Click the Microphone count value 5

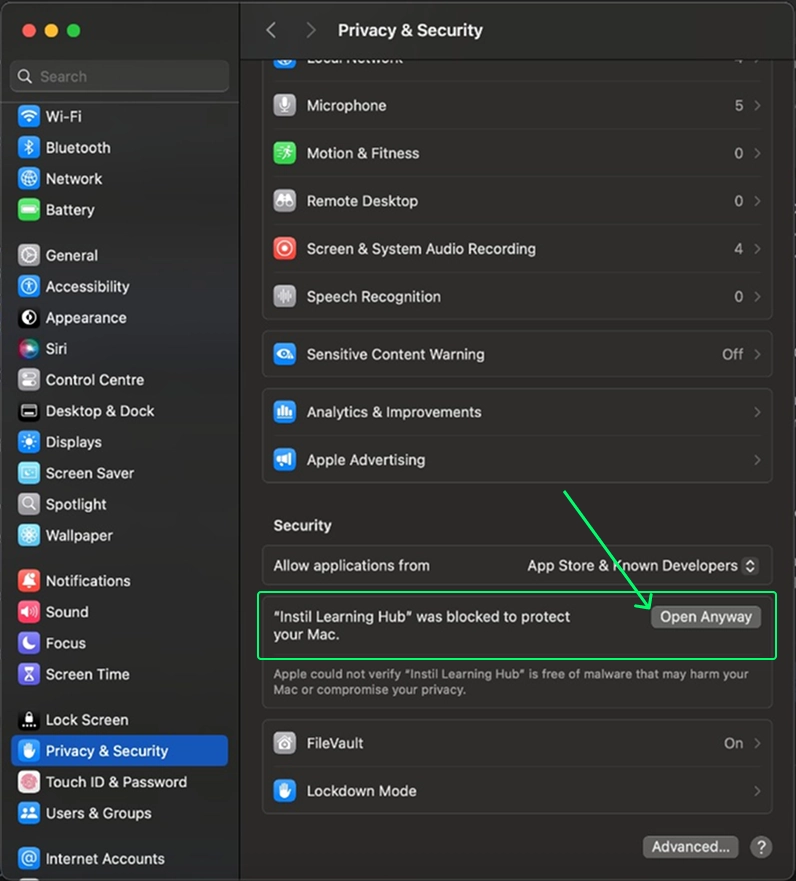739,106
